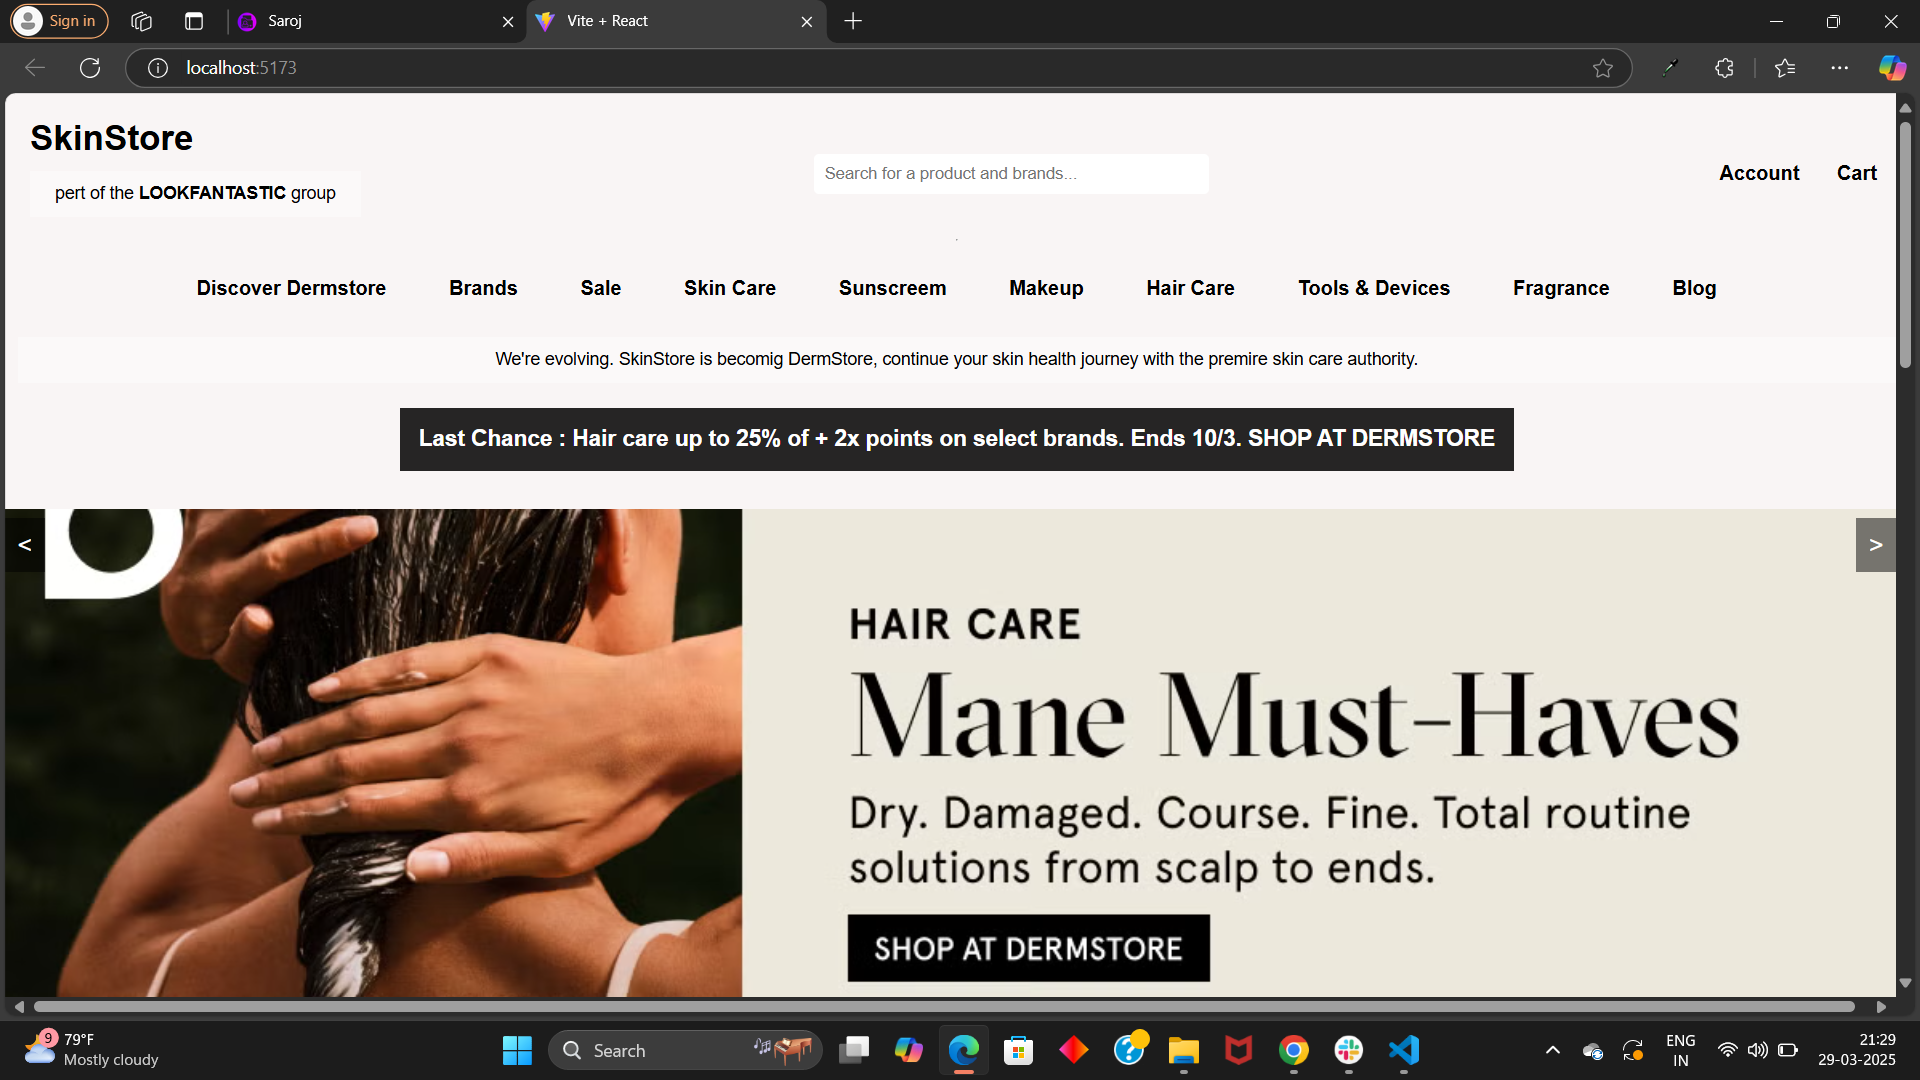The width and height of the screenshot is (1920, 1080).
Task: Open File Explorer from taskbar
Action: point(1183,1050)
